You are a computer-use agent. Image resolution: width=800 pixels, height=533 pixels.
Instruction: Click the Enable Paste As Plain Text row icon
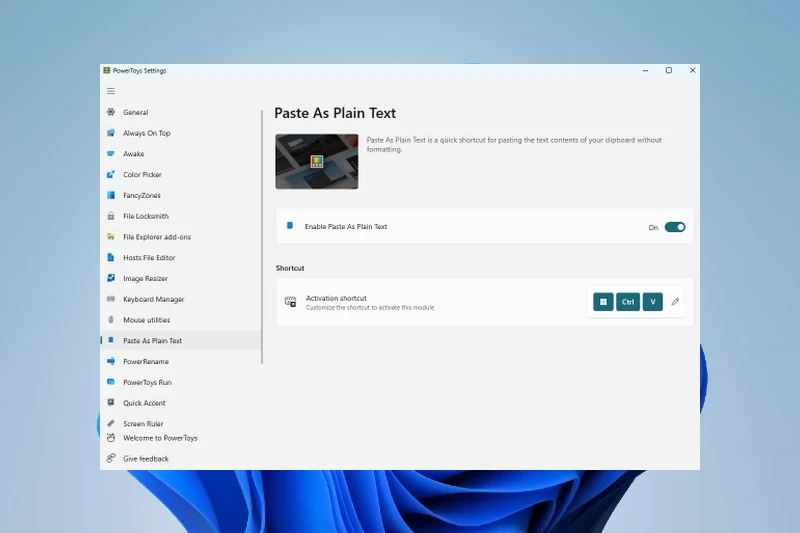[290, 225]
